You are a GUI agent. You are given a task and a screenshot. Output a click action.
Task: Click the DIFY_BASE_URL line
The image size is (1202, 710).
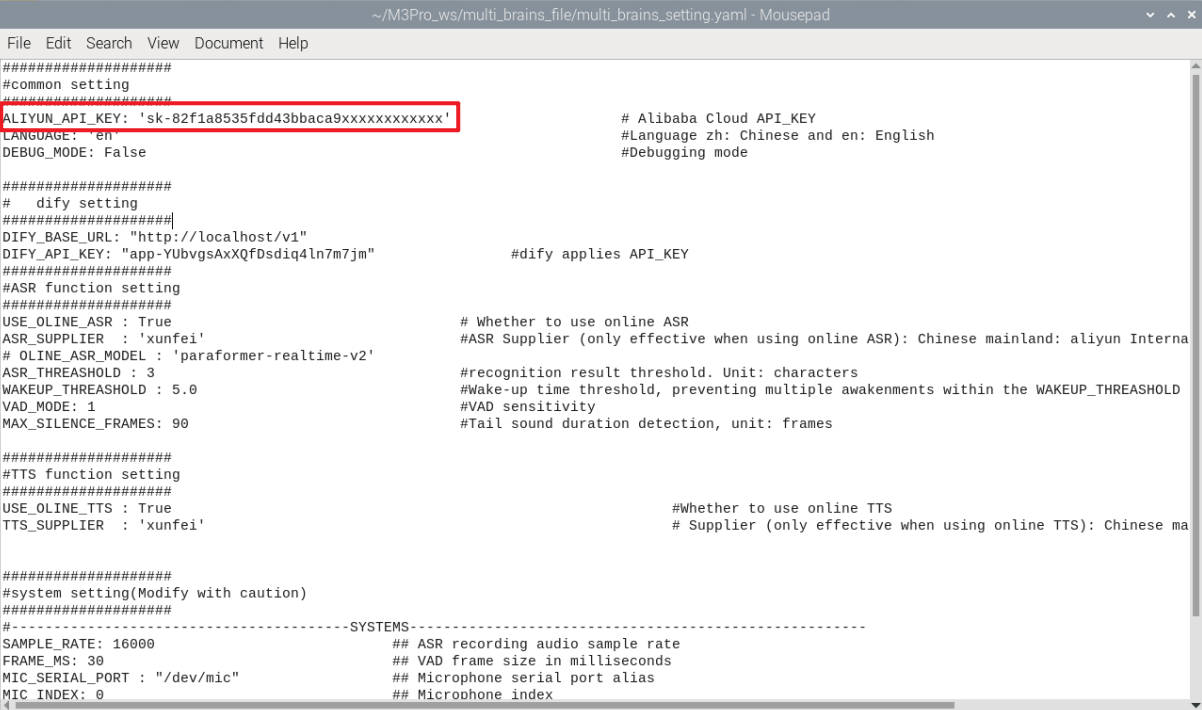coord(154,237)
